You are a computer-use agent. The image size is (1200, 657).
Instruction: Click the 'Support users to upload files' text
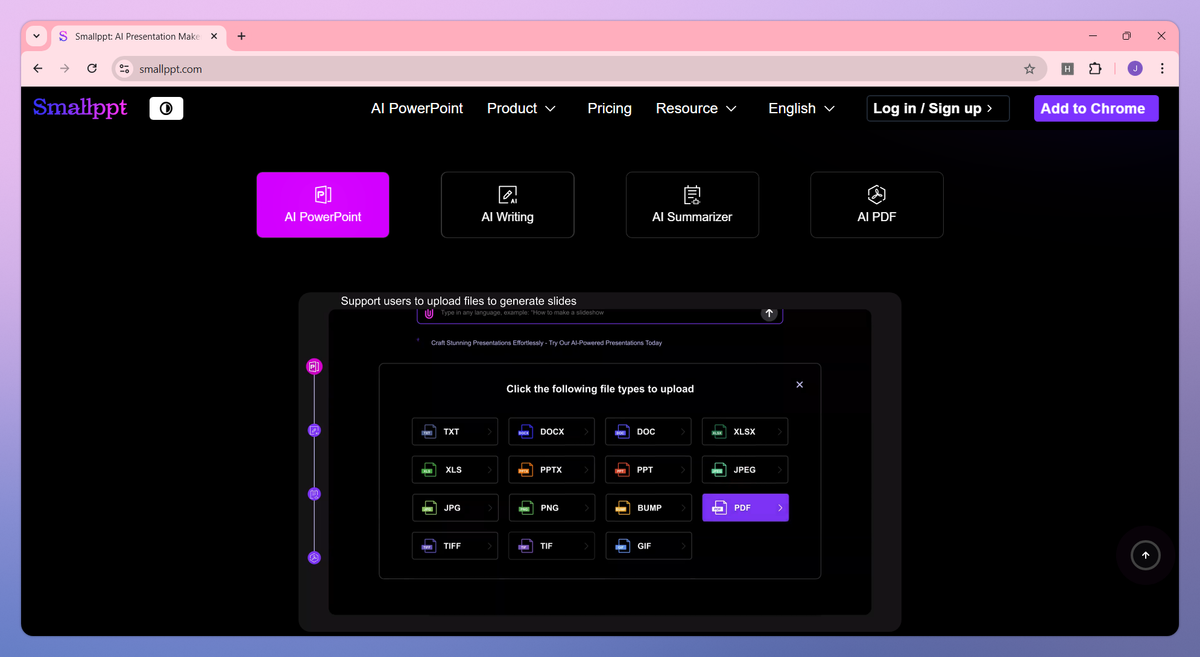tap(458, 301)
